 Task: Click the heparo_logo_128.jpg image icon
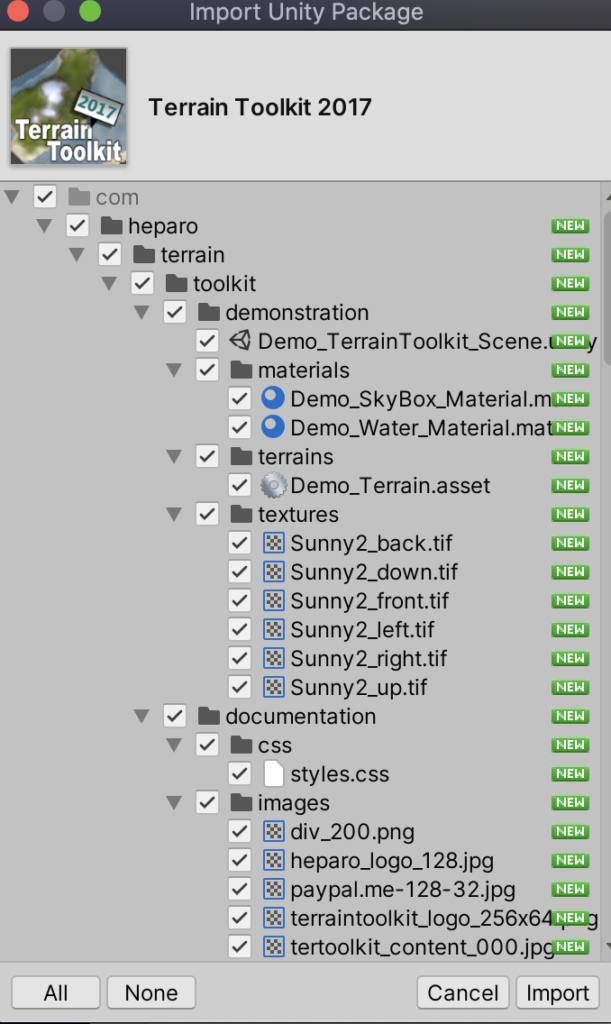coord(273,861)
